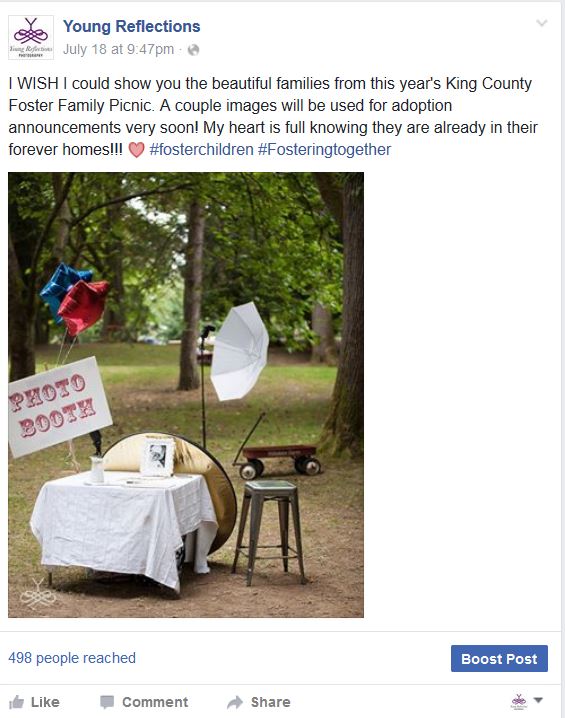
Task: Select the Comment action text
Action: 155,702
